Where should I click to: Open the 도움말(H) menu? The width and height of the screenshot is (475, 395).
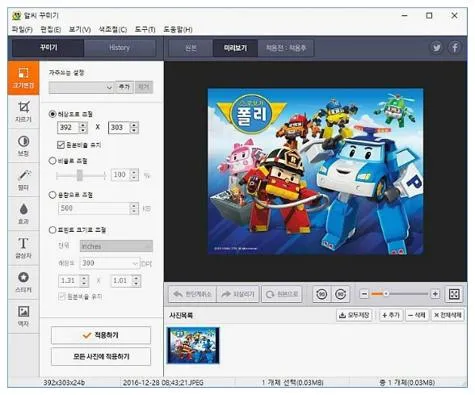tap(178, 30)
